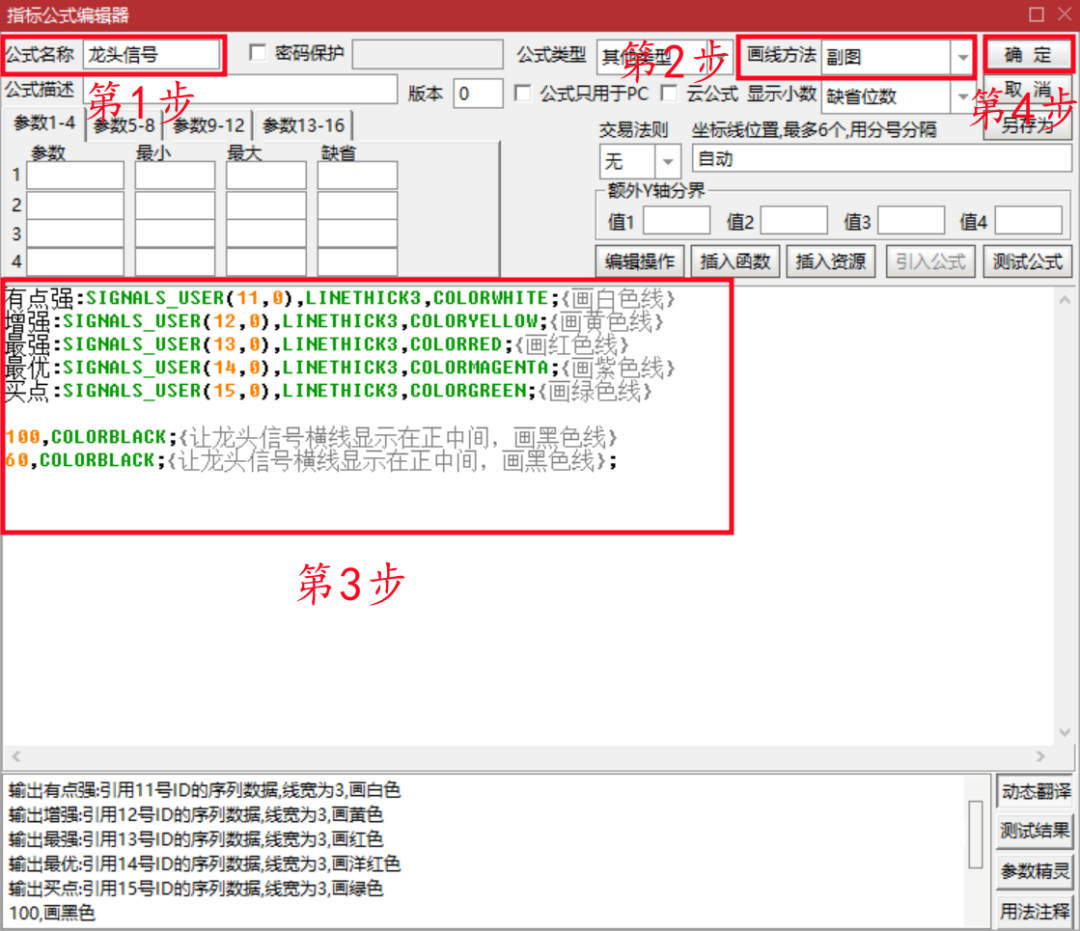Click the 动态翻译 button
This screenshot has height=931, width=1080.
click(1035, 792)
